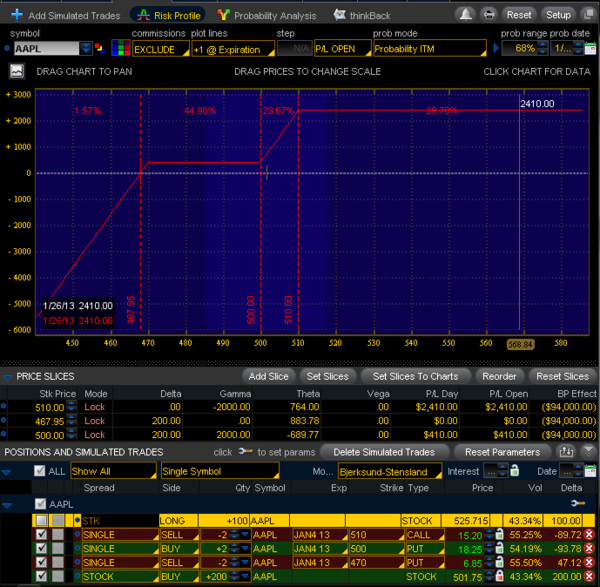Image resolution: width=600 pixels, height=587 pixels.
Task: Switch to thinkBack tab
Action: 362,15
